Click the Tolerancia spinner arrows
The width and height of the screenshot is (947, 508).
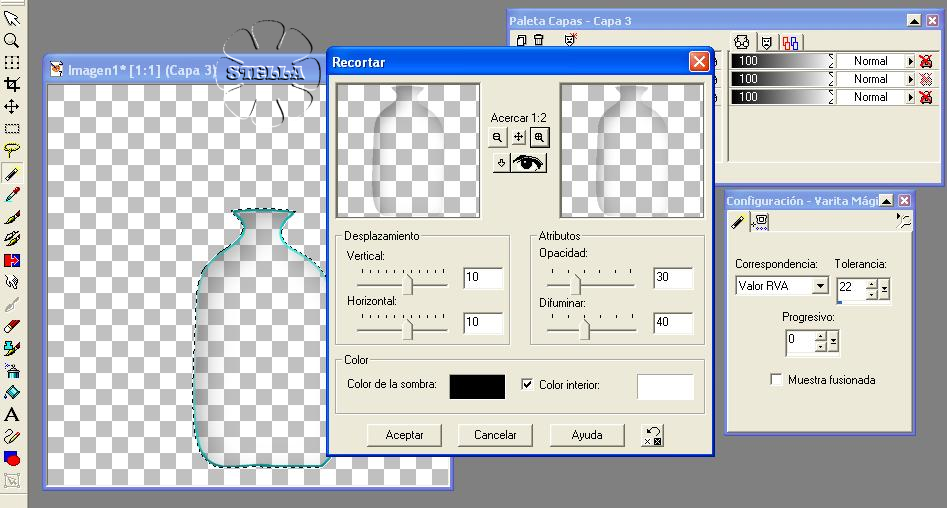pos(871,289)
